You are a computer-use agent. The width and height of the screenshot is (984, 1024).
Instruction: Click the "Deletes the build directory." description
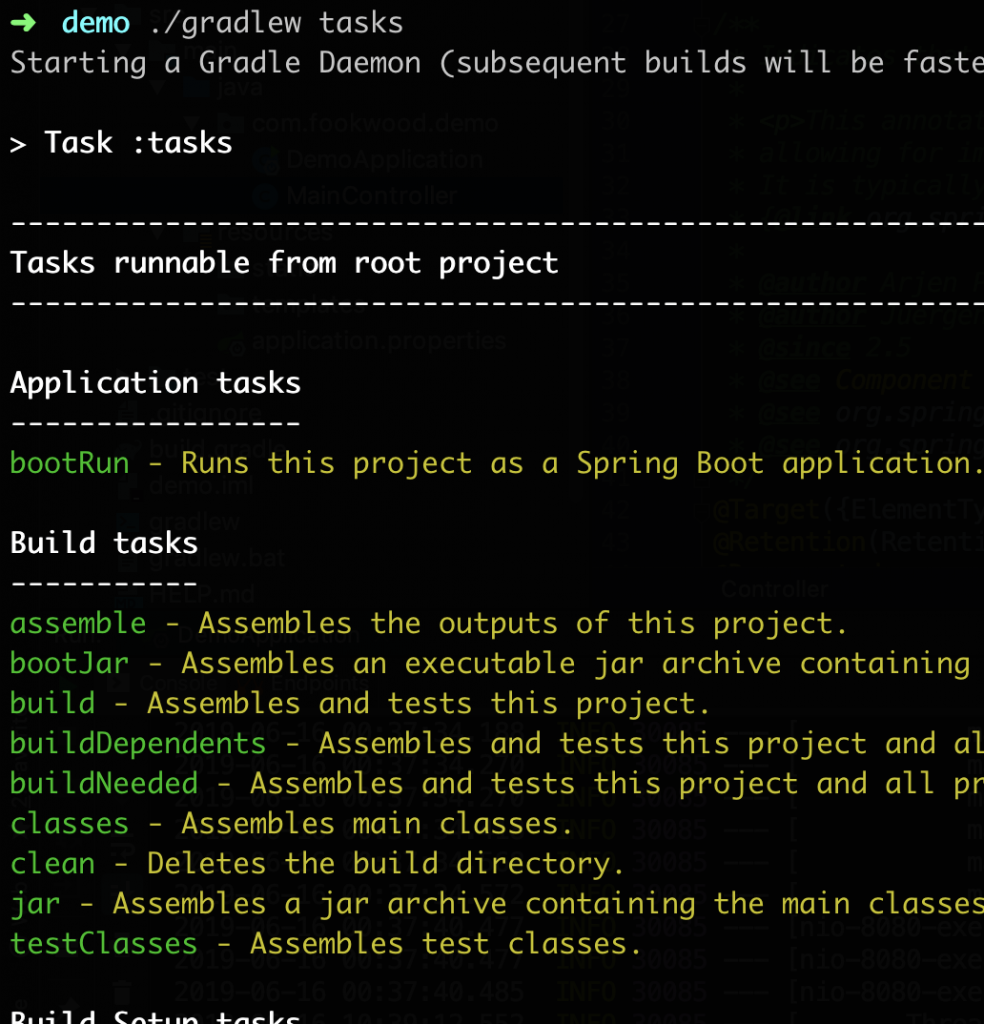pyautogui.click(x=386, y=863)
